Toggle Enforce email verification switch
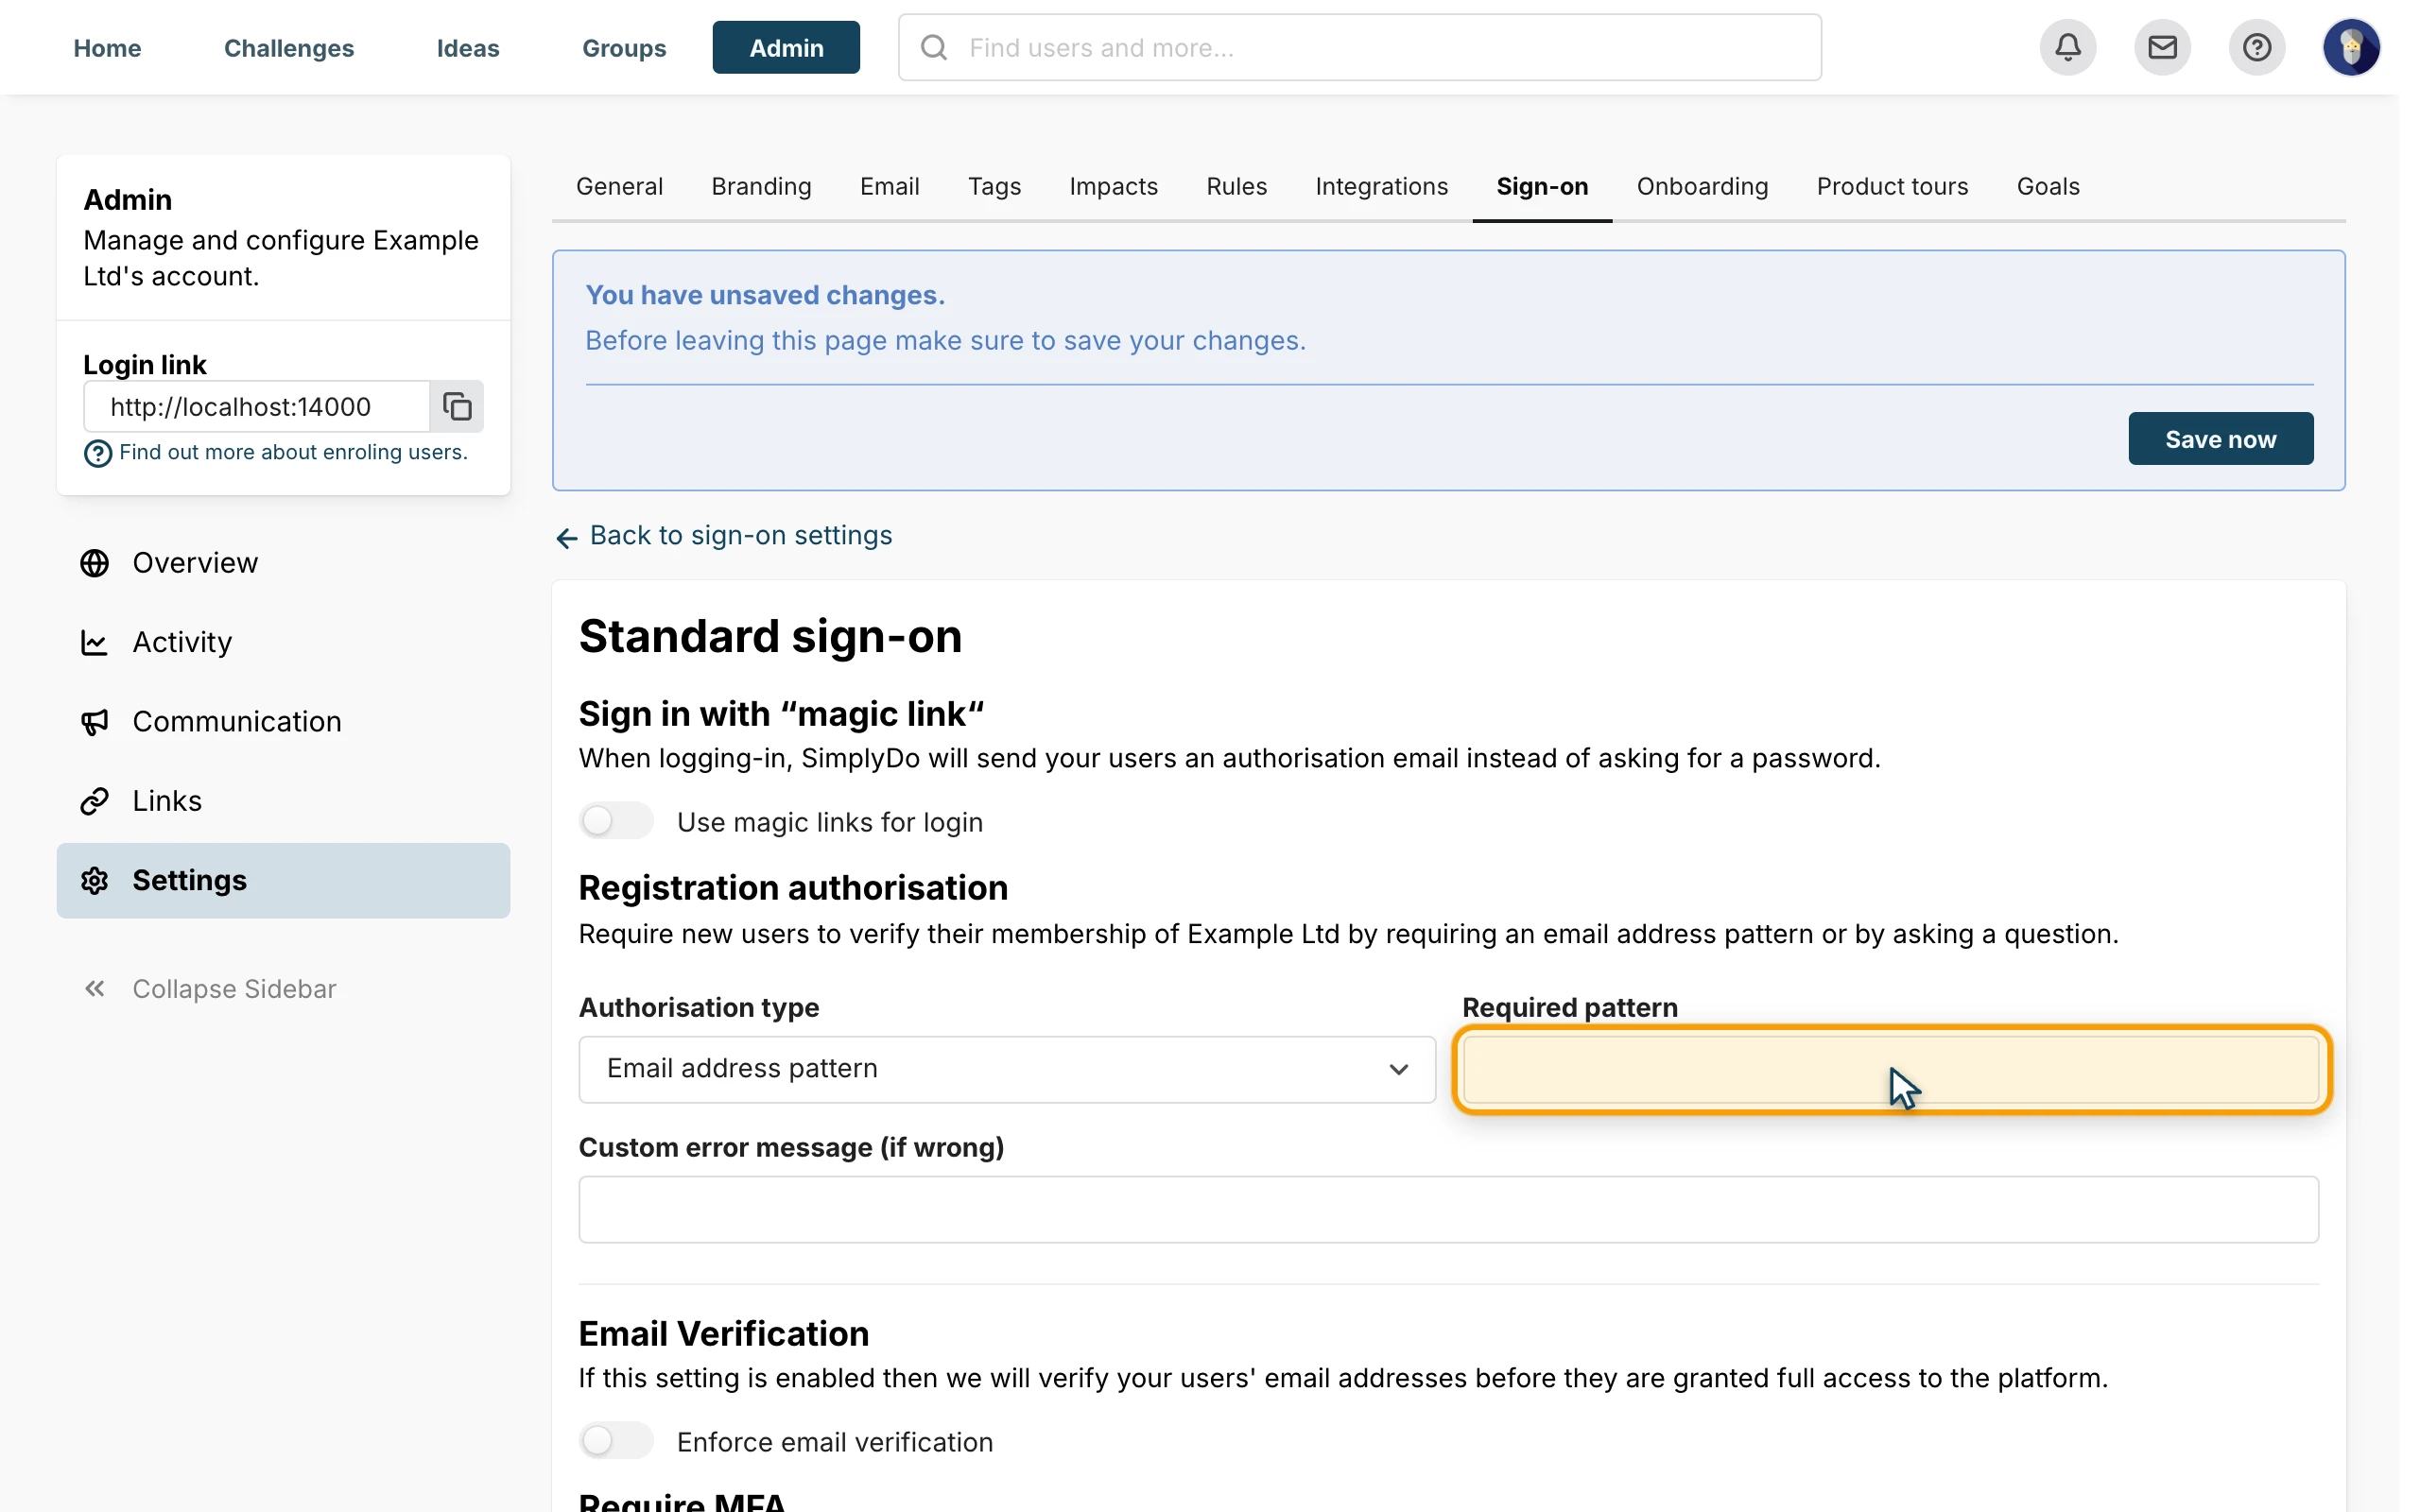Image resolution: width=2420 pixels, height=1512 pixels. pyautogui.click(x=616, y=1440)
